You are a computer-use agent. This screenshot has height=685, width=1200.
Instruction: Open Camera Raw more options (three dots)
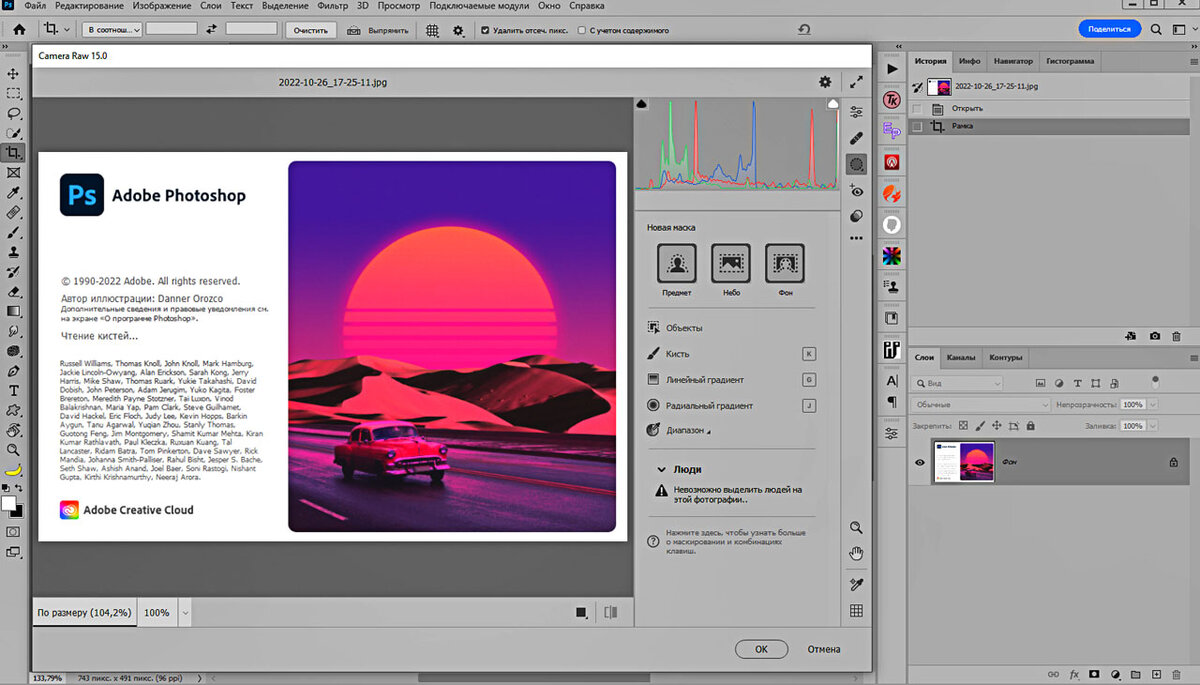pyautogui.click(x=857, y=239)
